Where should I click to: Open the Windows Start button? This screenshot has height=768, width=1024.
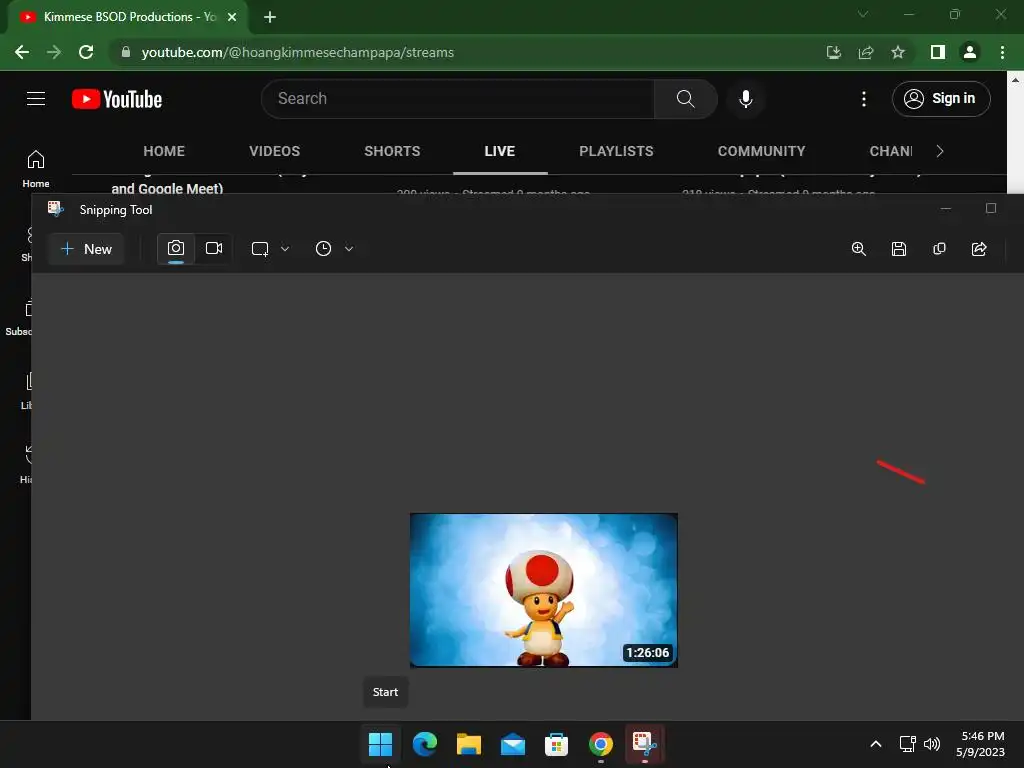(x=380, y=744)
